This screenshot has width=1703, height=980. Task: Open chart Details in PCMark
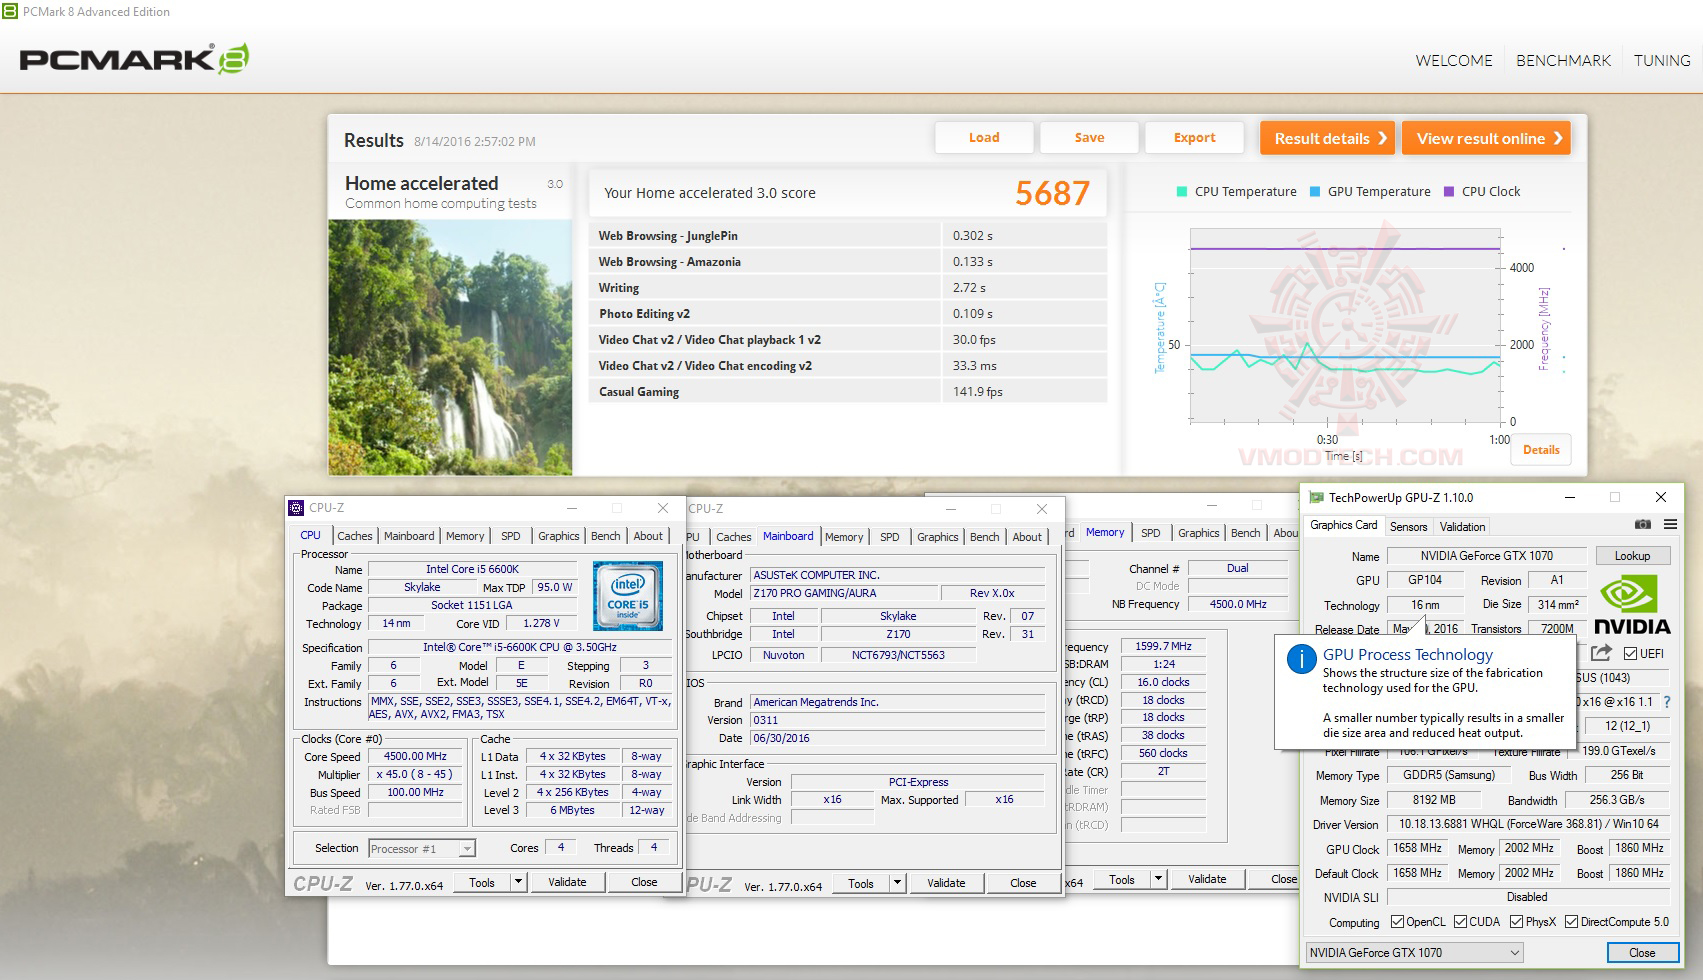click(x=1541, y=450)
